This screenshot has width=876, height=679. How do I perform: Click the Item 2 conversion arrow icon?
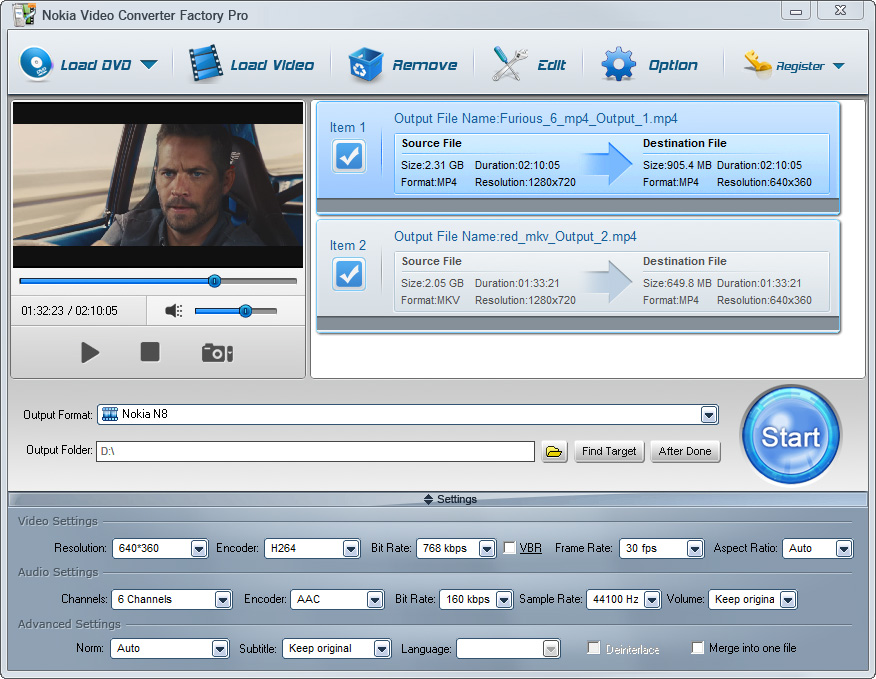[608, 282]
